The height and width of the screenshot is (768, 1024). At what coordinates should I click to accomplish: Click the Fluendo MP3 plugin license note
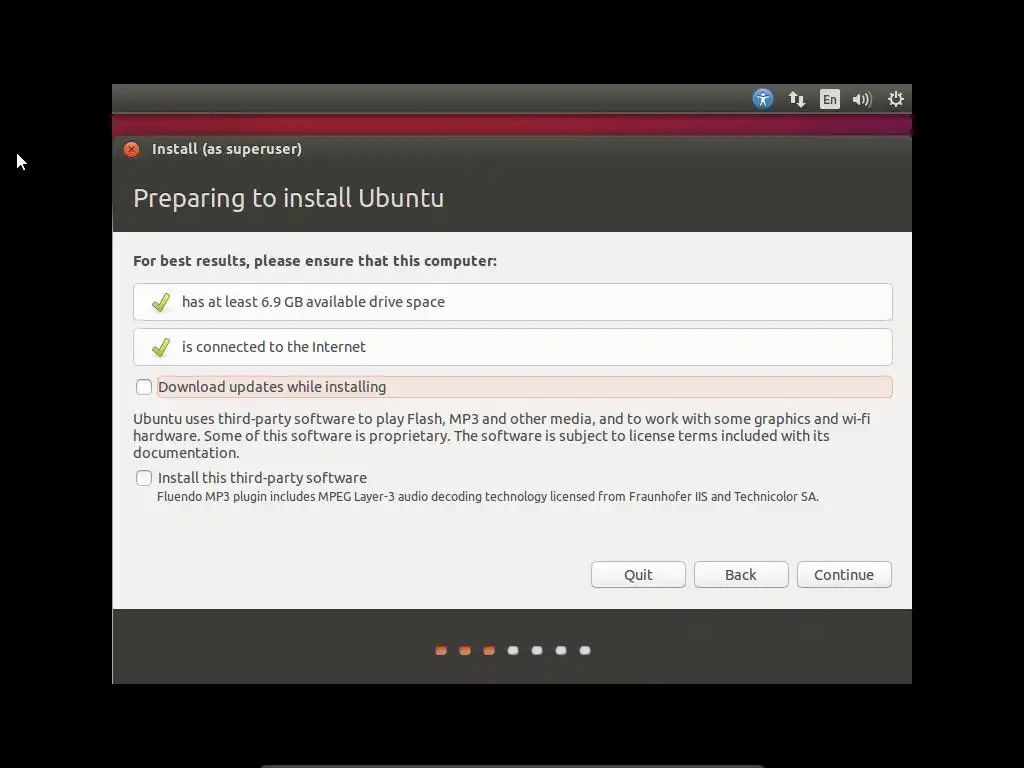tap(487, 497)
